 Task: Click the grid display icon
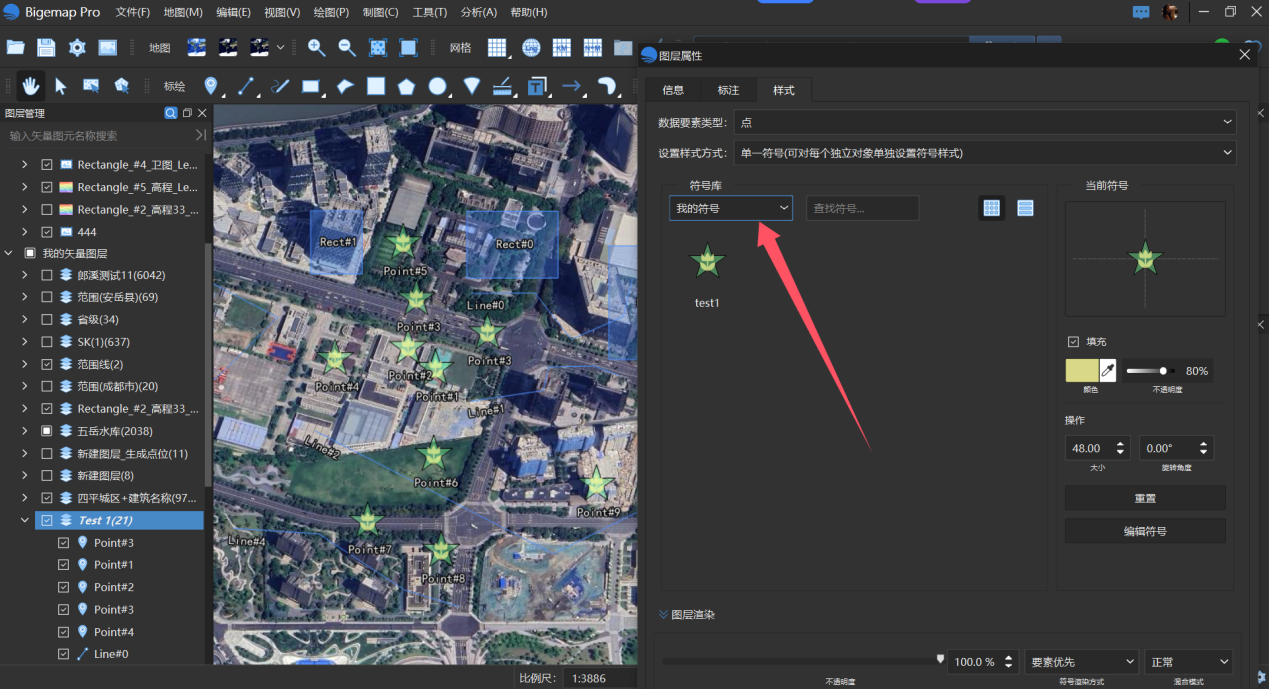[497, 47]
